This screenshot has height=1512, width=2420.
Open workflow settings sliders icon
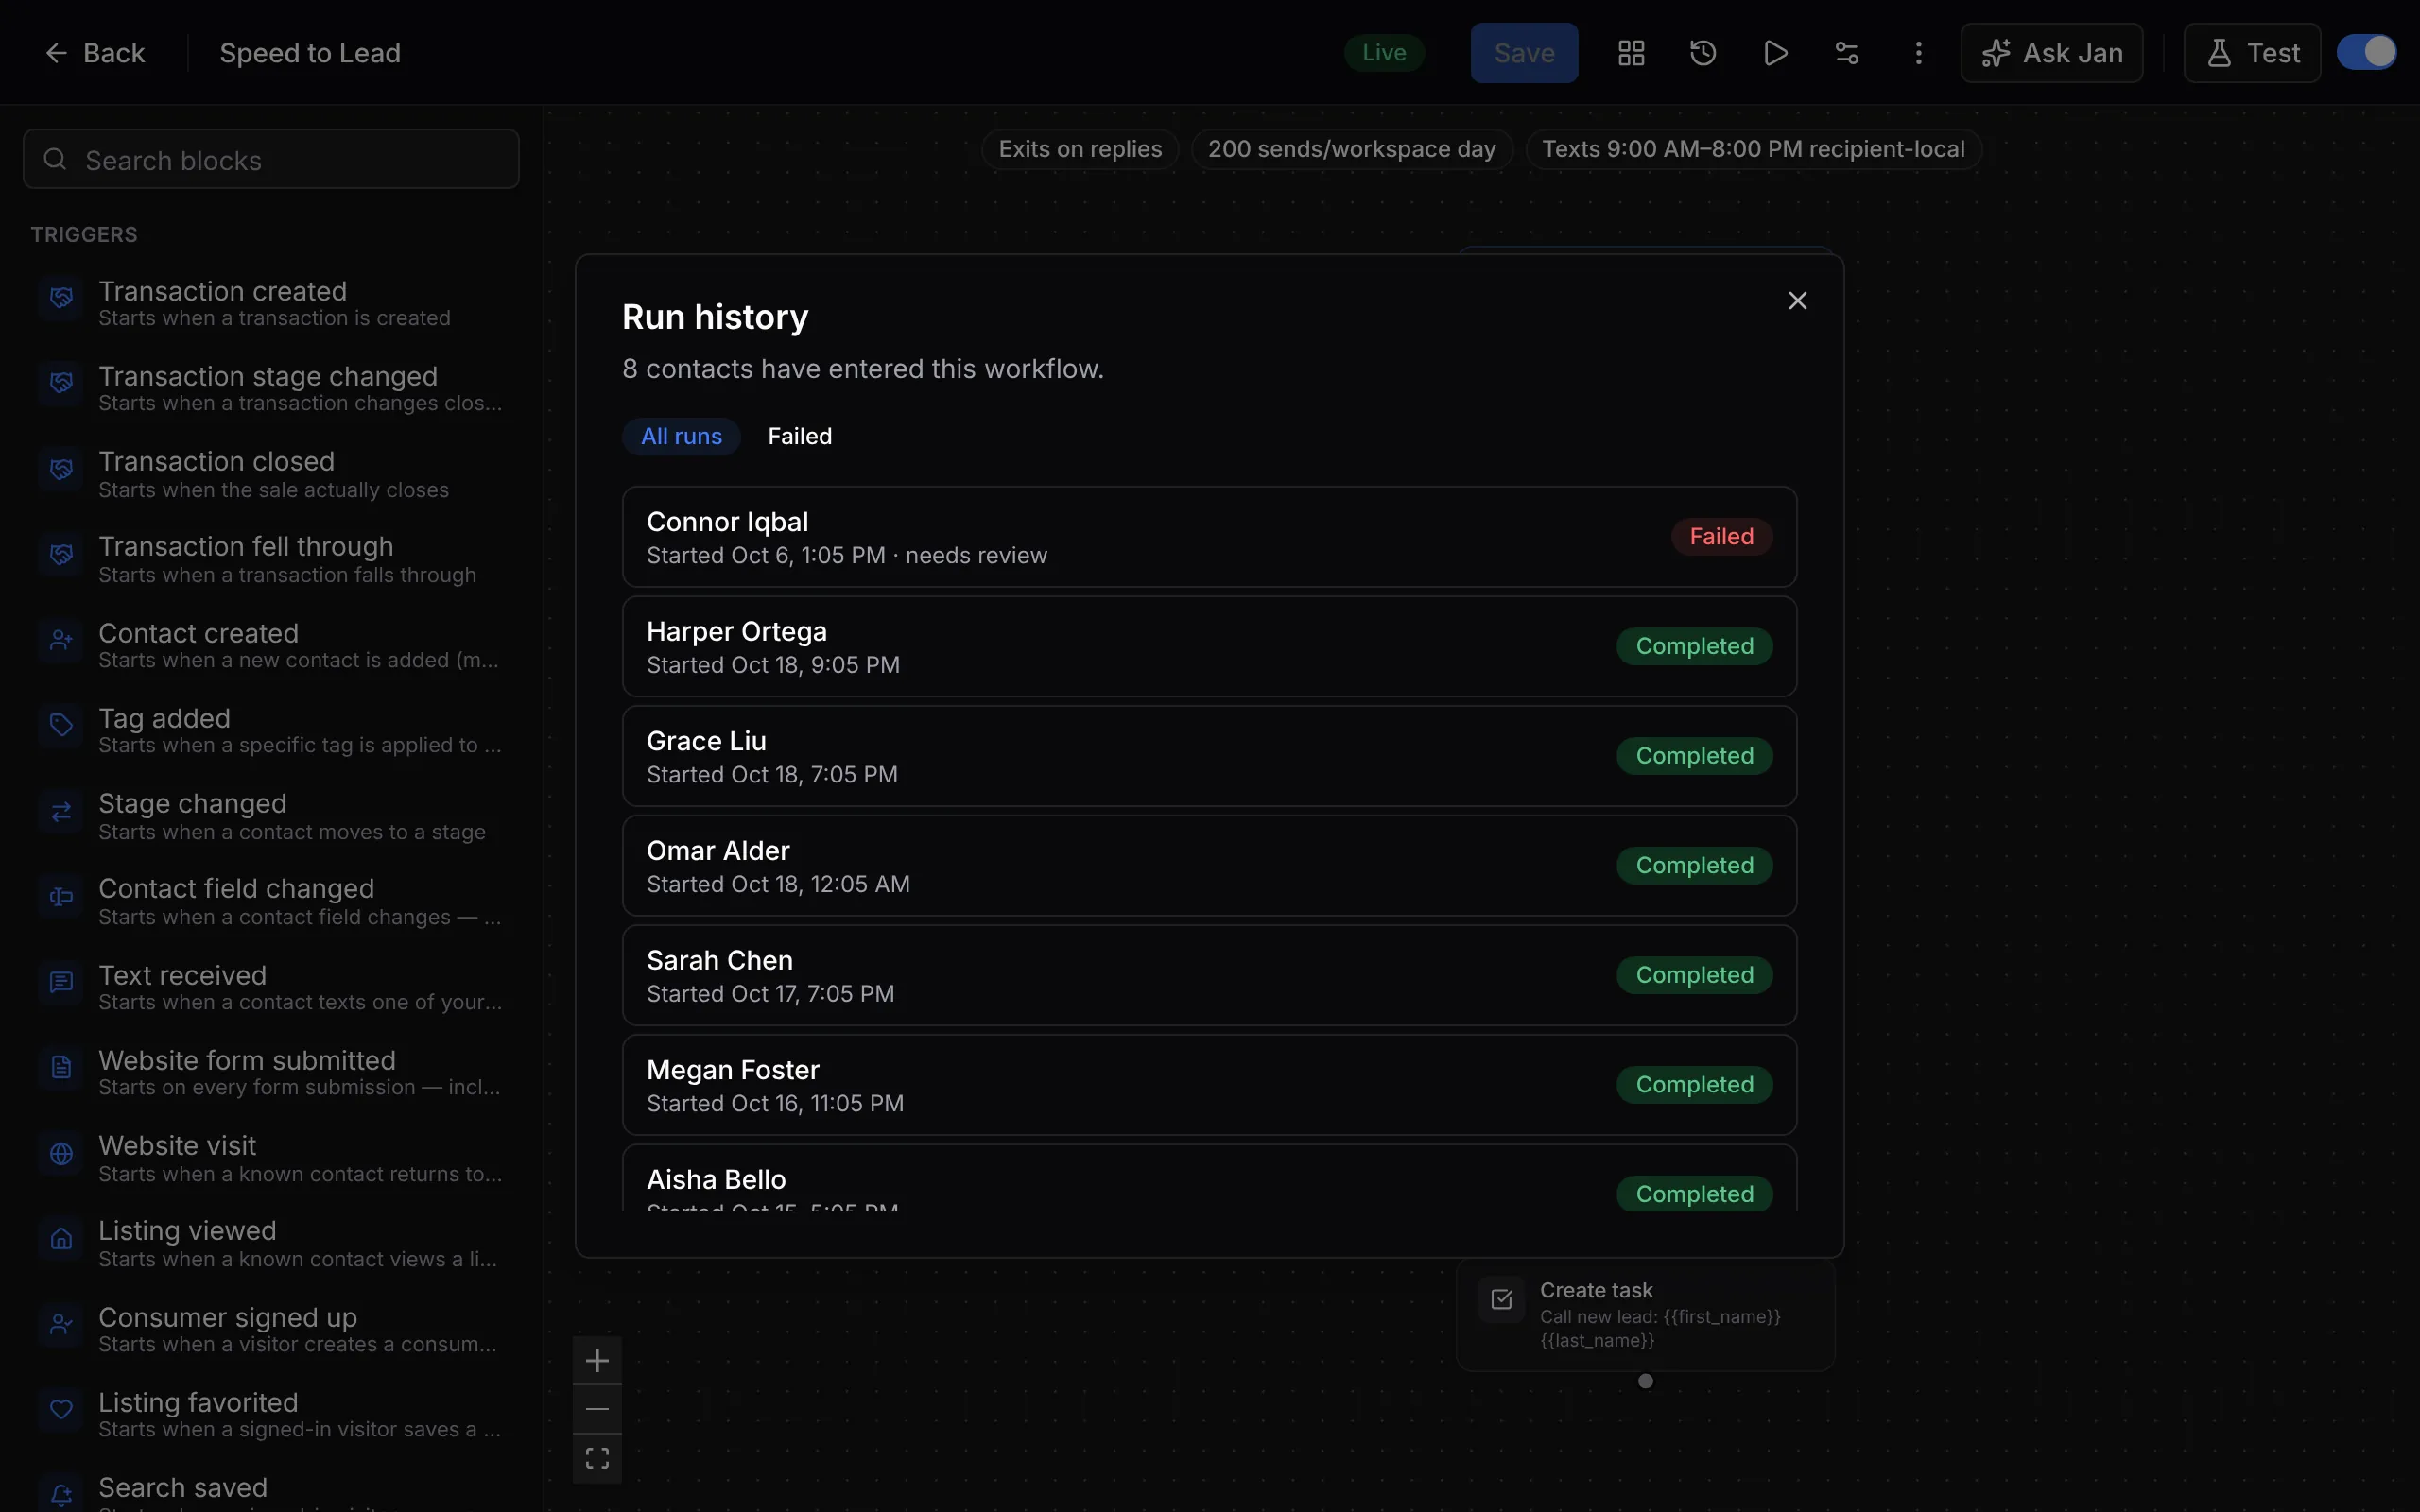(1847, 53)
